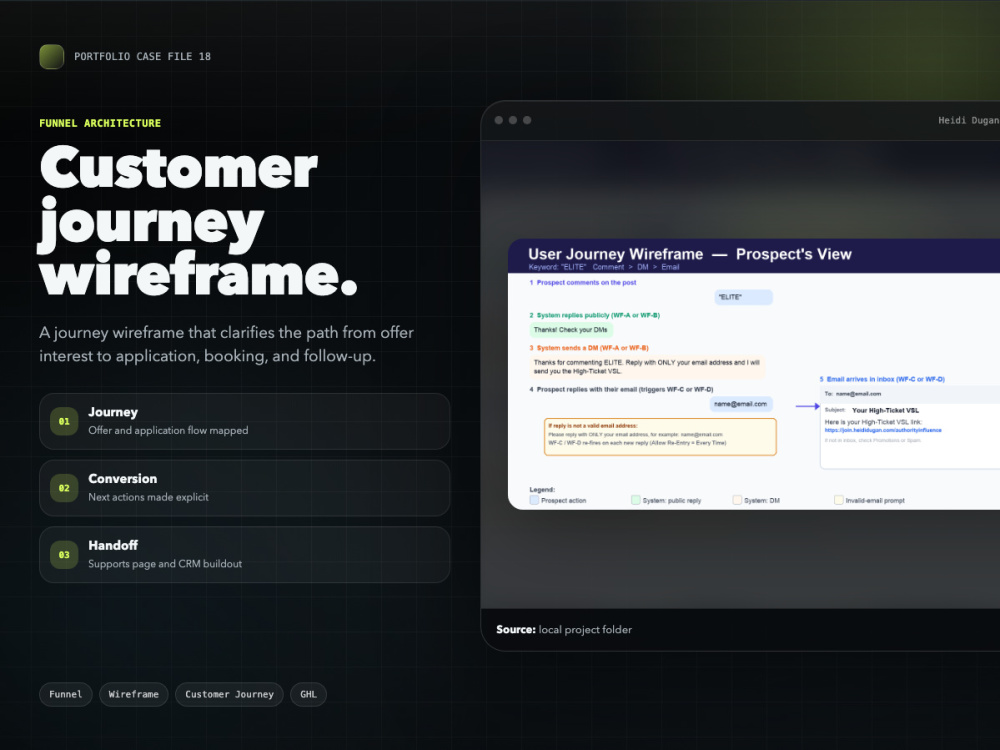Click the PORTFOLIO CASE FILE 18 label
The width and height of the screenshot is (1000, 750).
tap(142, 57)
